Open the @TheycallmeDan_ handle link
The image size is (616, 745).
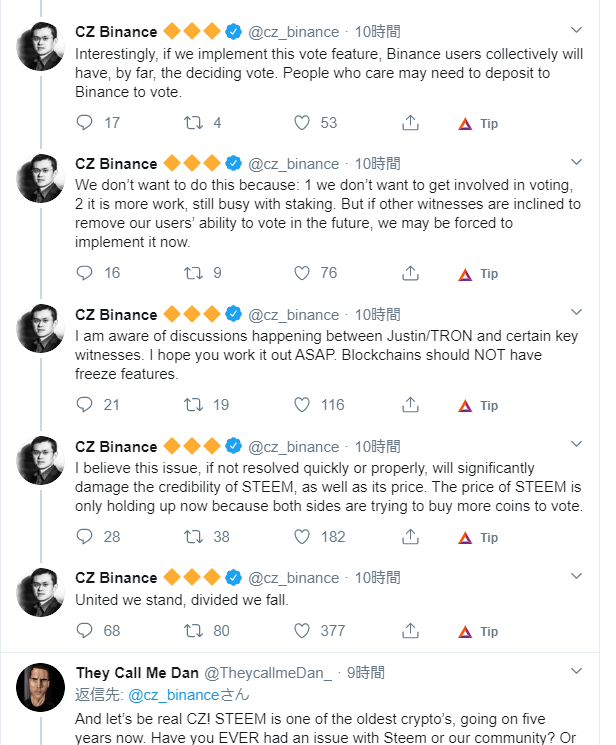[x=268, y=673]
